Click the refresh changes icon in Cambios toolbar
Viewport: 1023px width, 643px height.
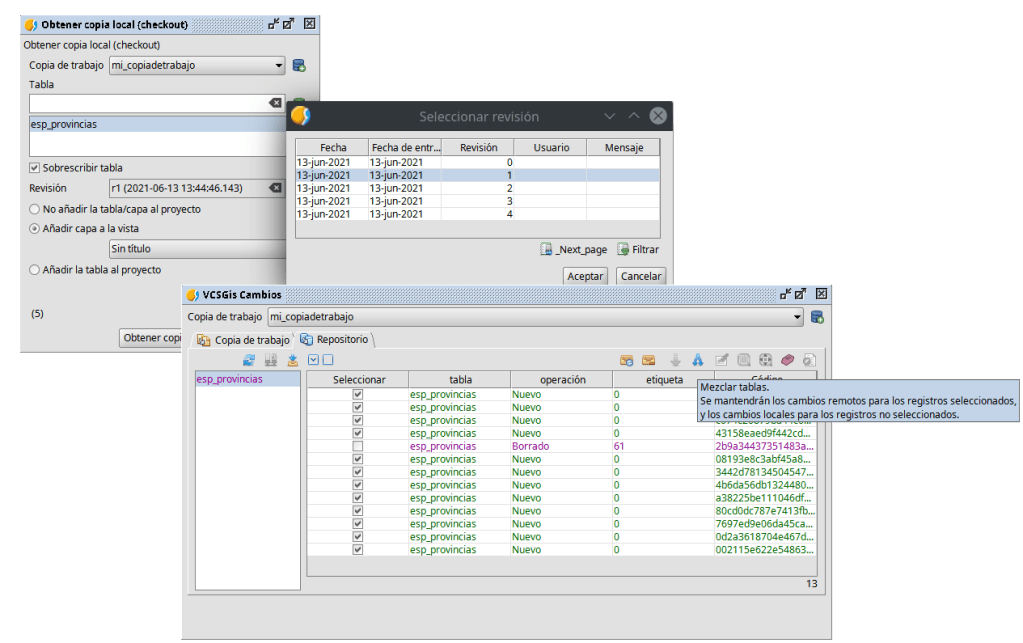point(249,360)
